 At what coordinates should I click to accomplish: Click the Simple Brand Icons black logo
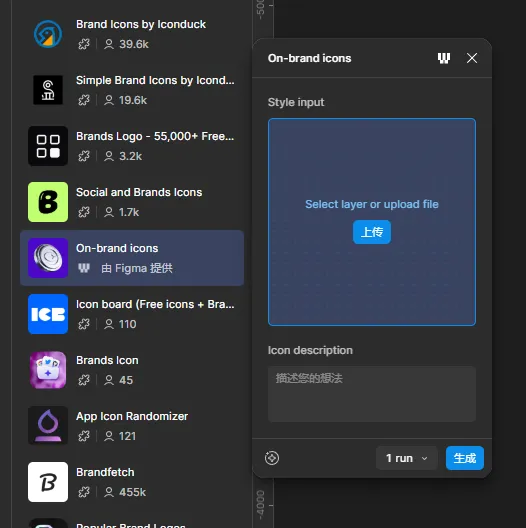click(48, 90)
